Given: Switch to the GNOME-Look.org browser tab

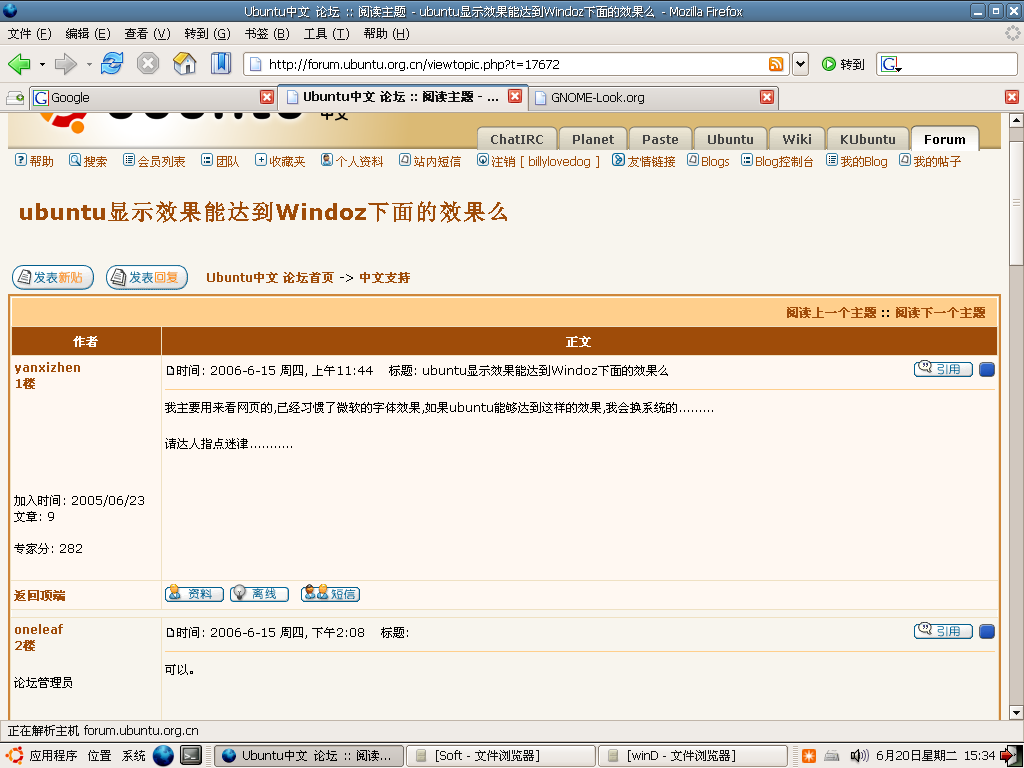Looking at the screenshot, I should pos(653,98).
